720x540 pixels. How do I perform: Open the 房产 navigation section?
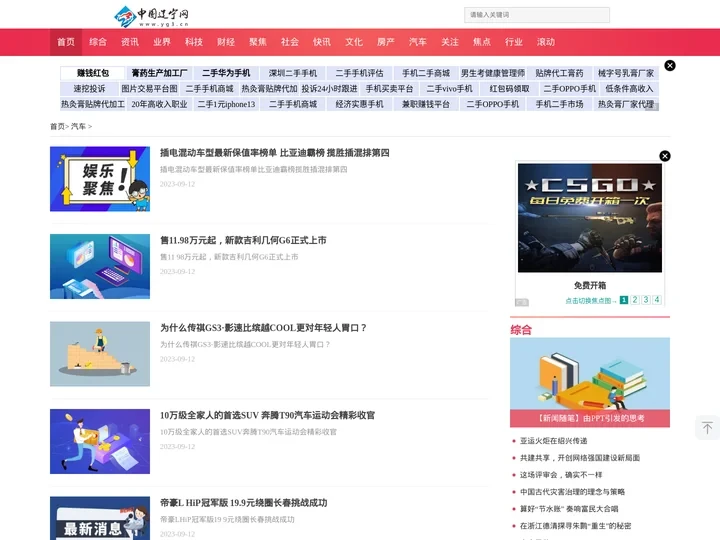pos(386,42)
